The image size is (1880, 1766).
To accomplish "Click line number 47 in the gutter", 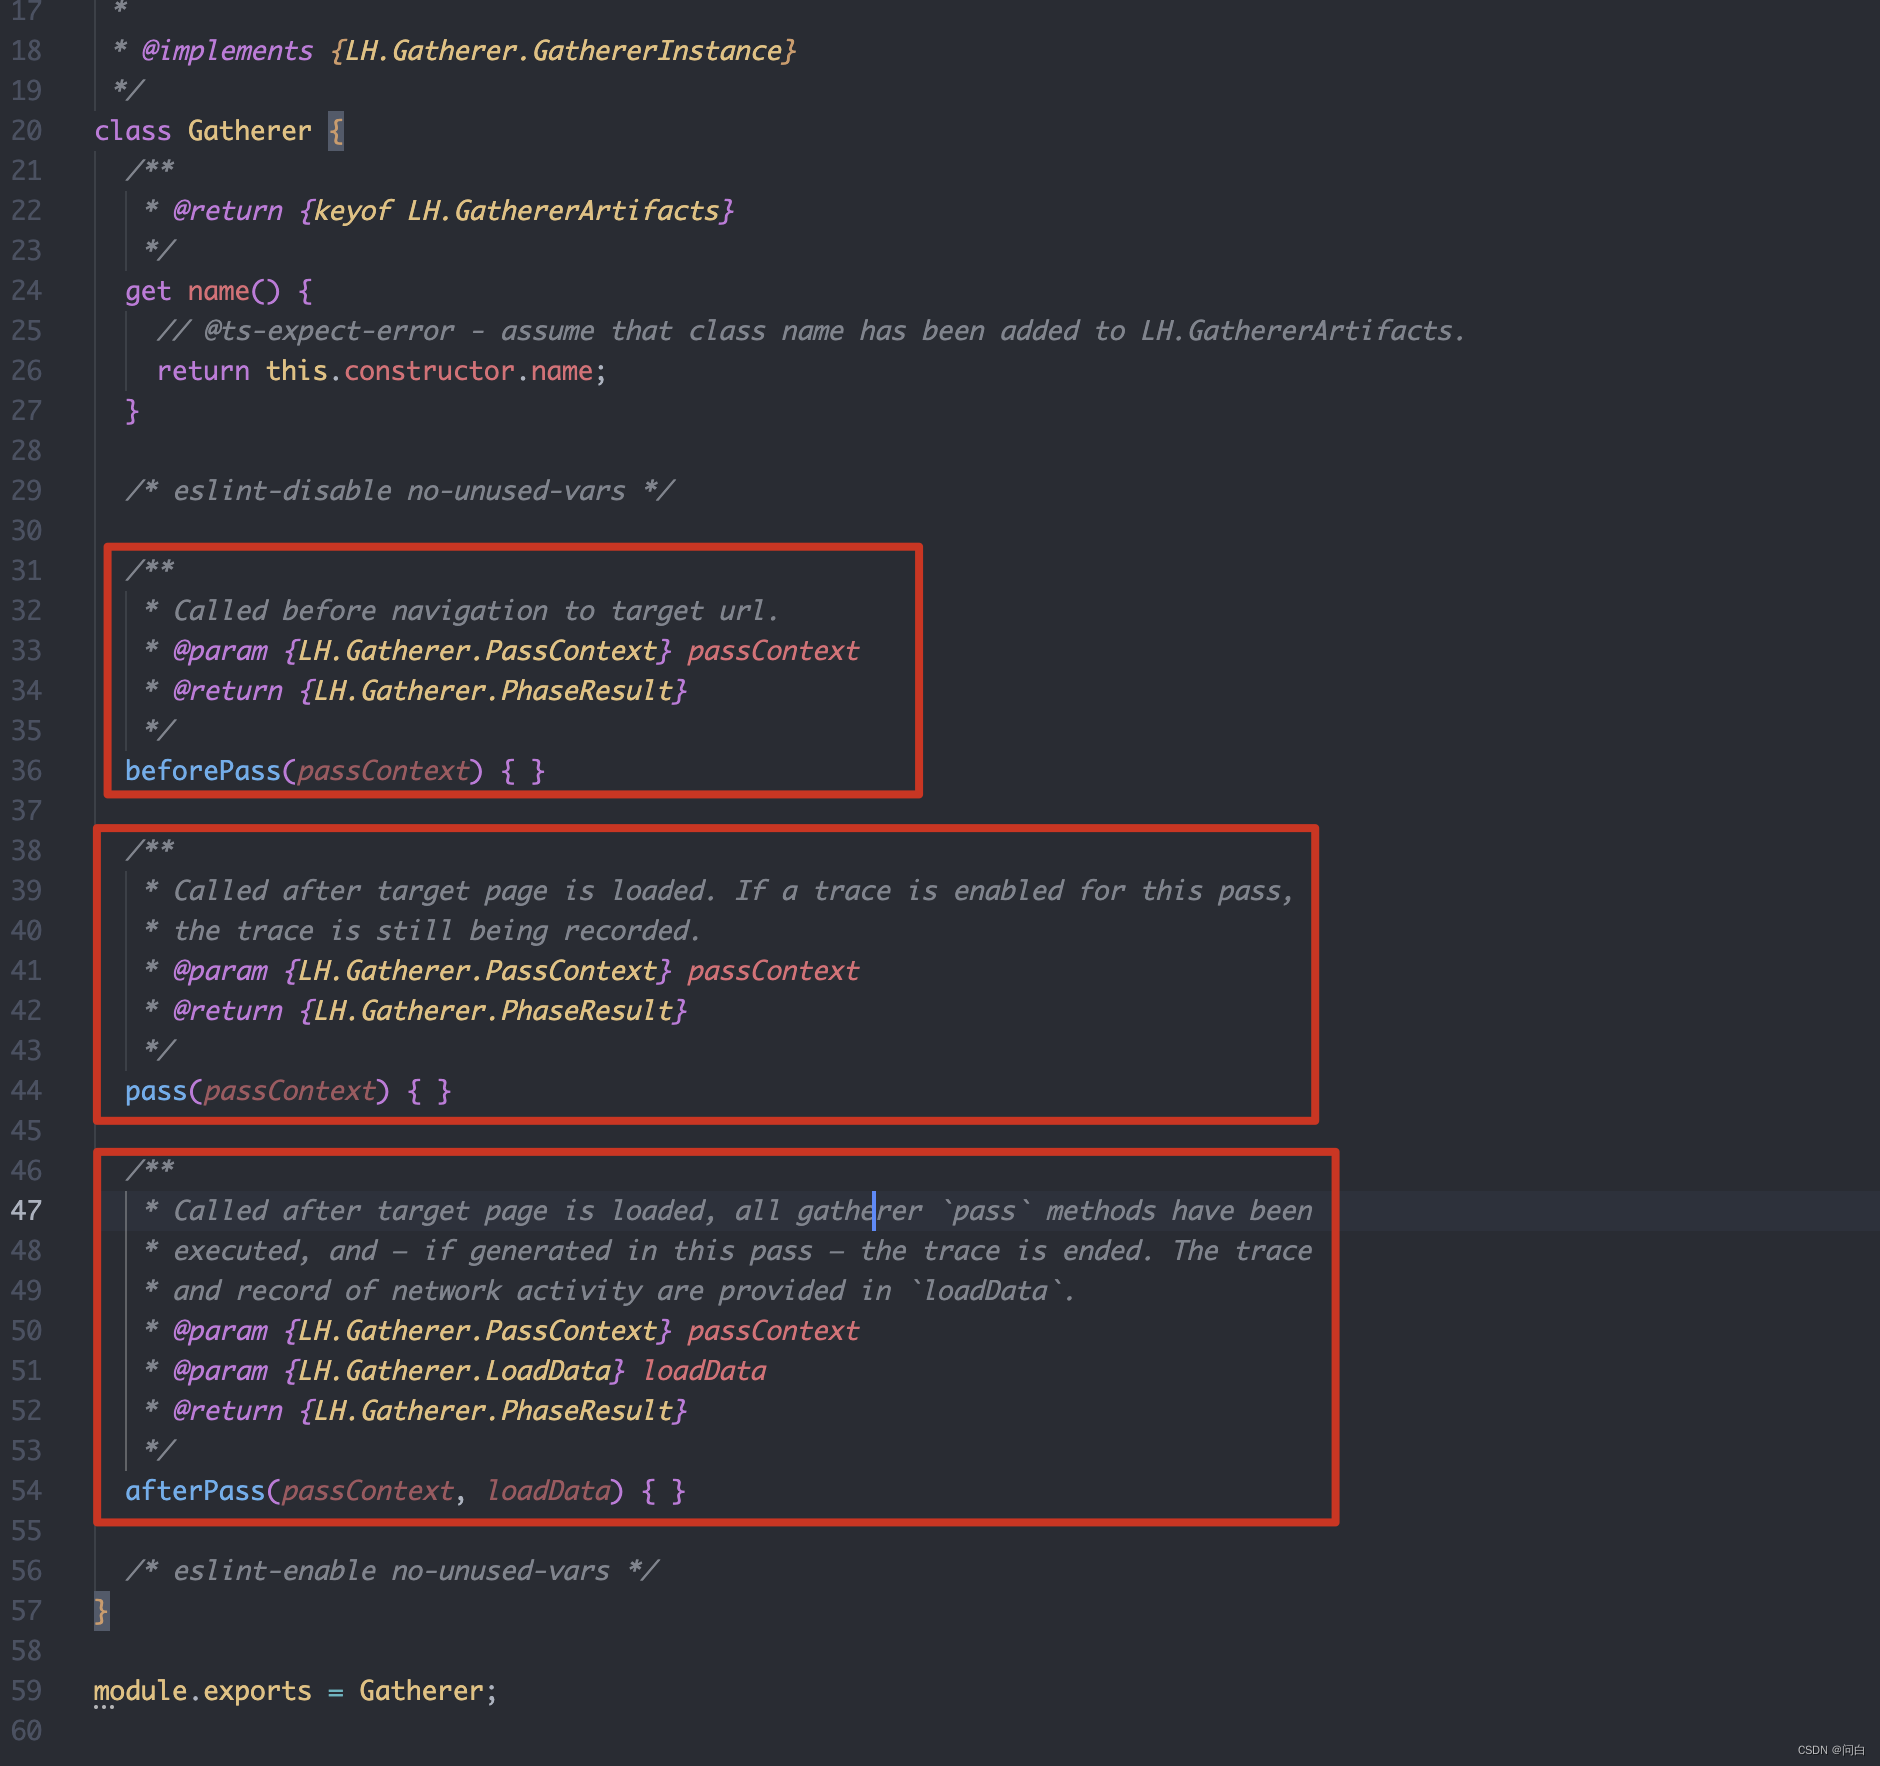I will tap(26, 1211).
